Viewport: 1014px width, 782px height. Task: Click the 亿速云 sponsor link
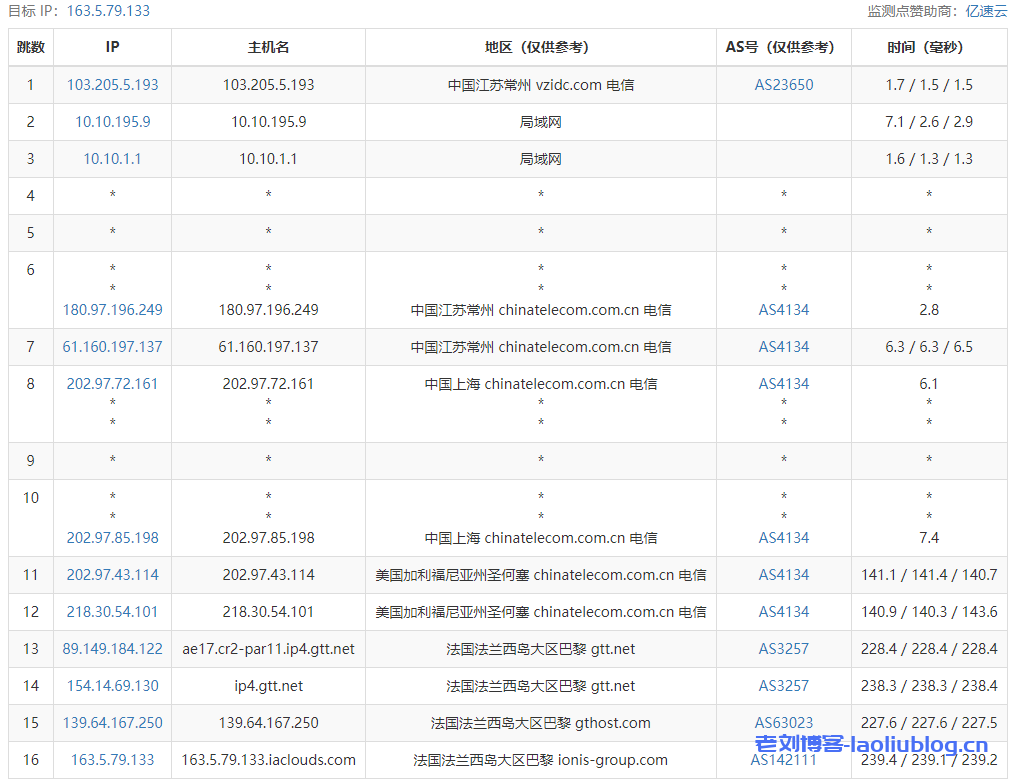pos(986,11)
